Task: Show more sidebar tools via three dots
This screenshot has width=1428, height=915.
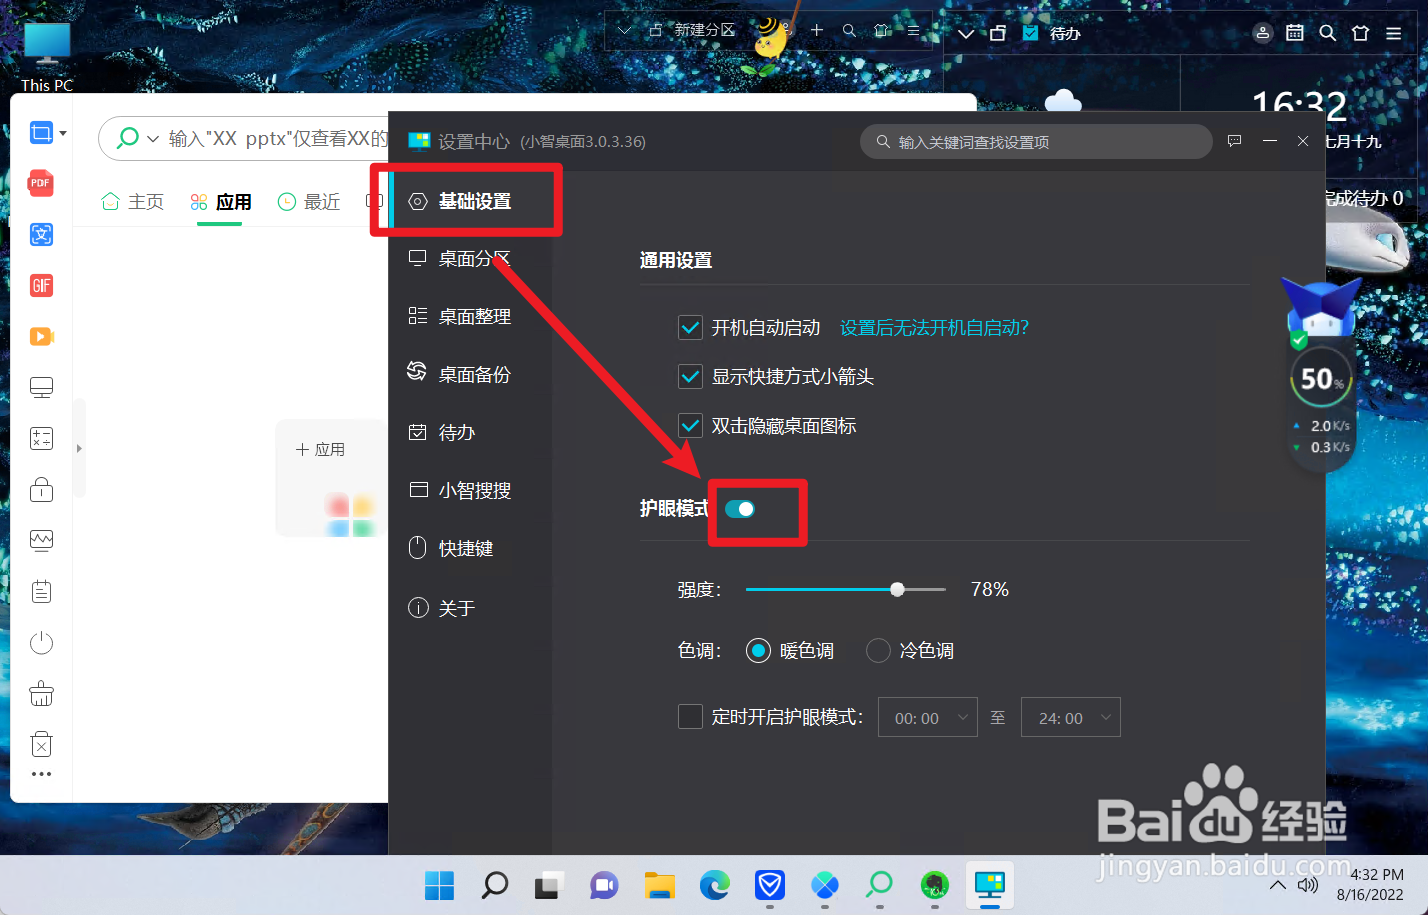Action: tap(41, 774)
